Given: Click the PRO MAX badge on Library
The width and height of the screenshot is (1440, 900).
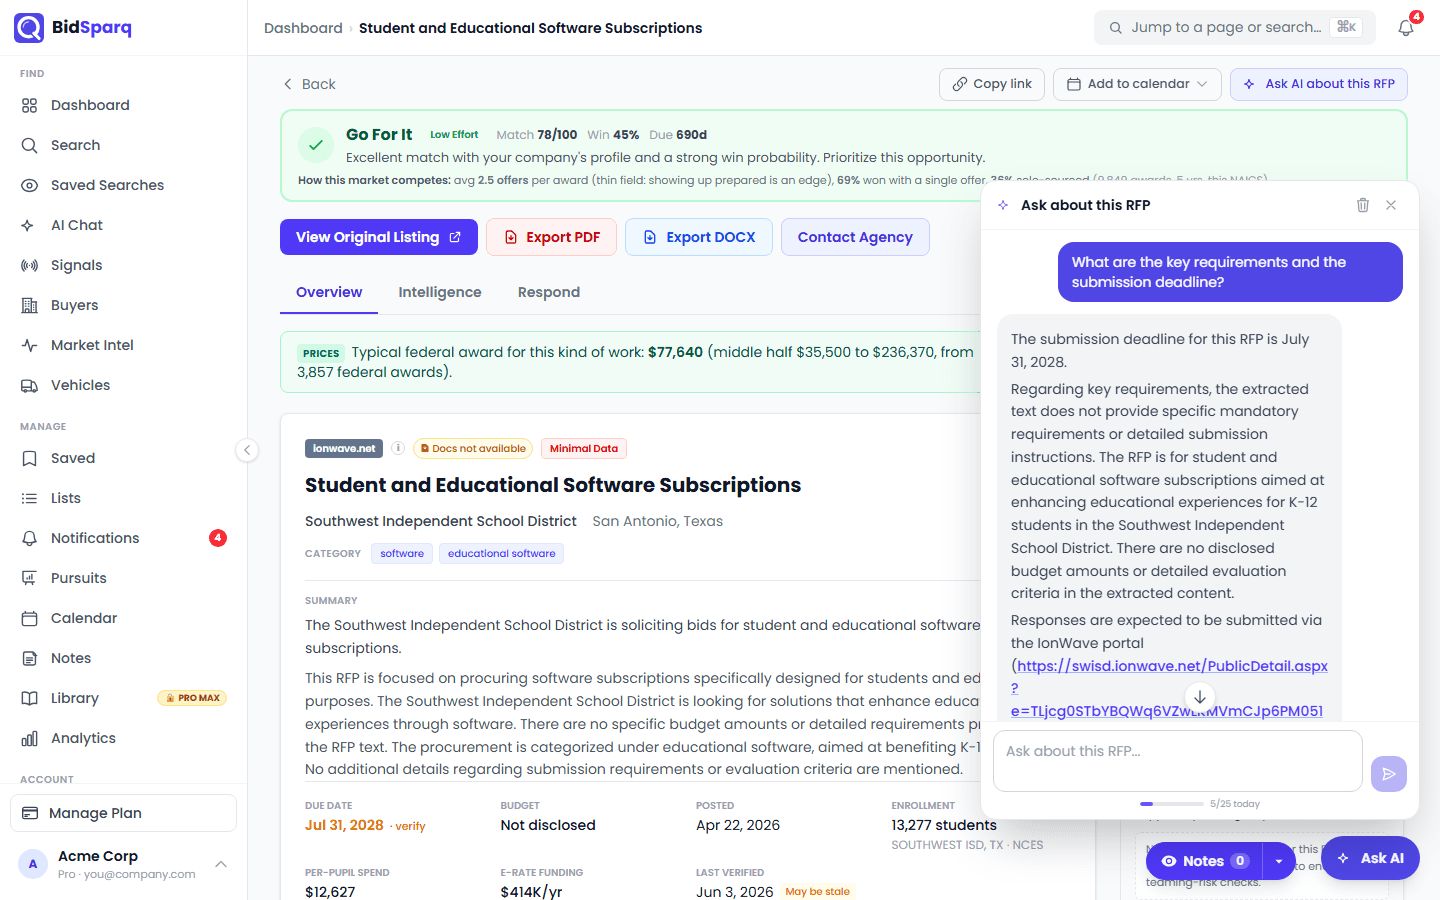Looking at the screenshot, I should 192,698.
